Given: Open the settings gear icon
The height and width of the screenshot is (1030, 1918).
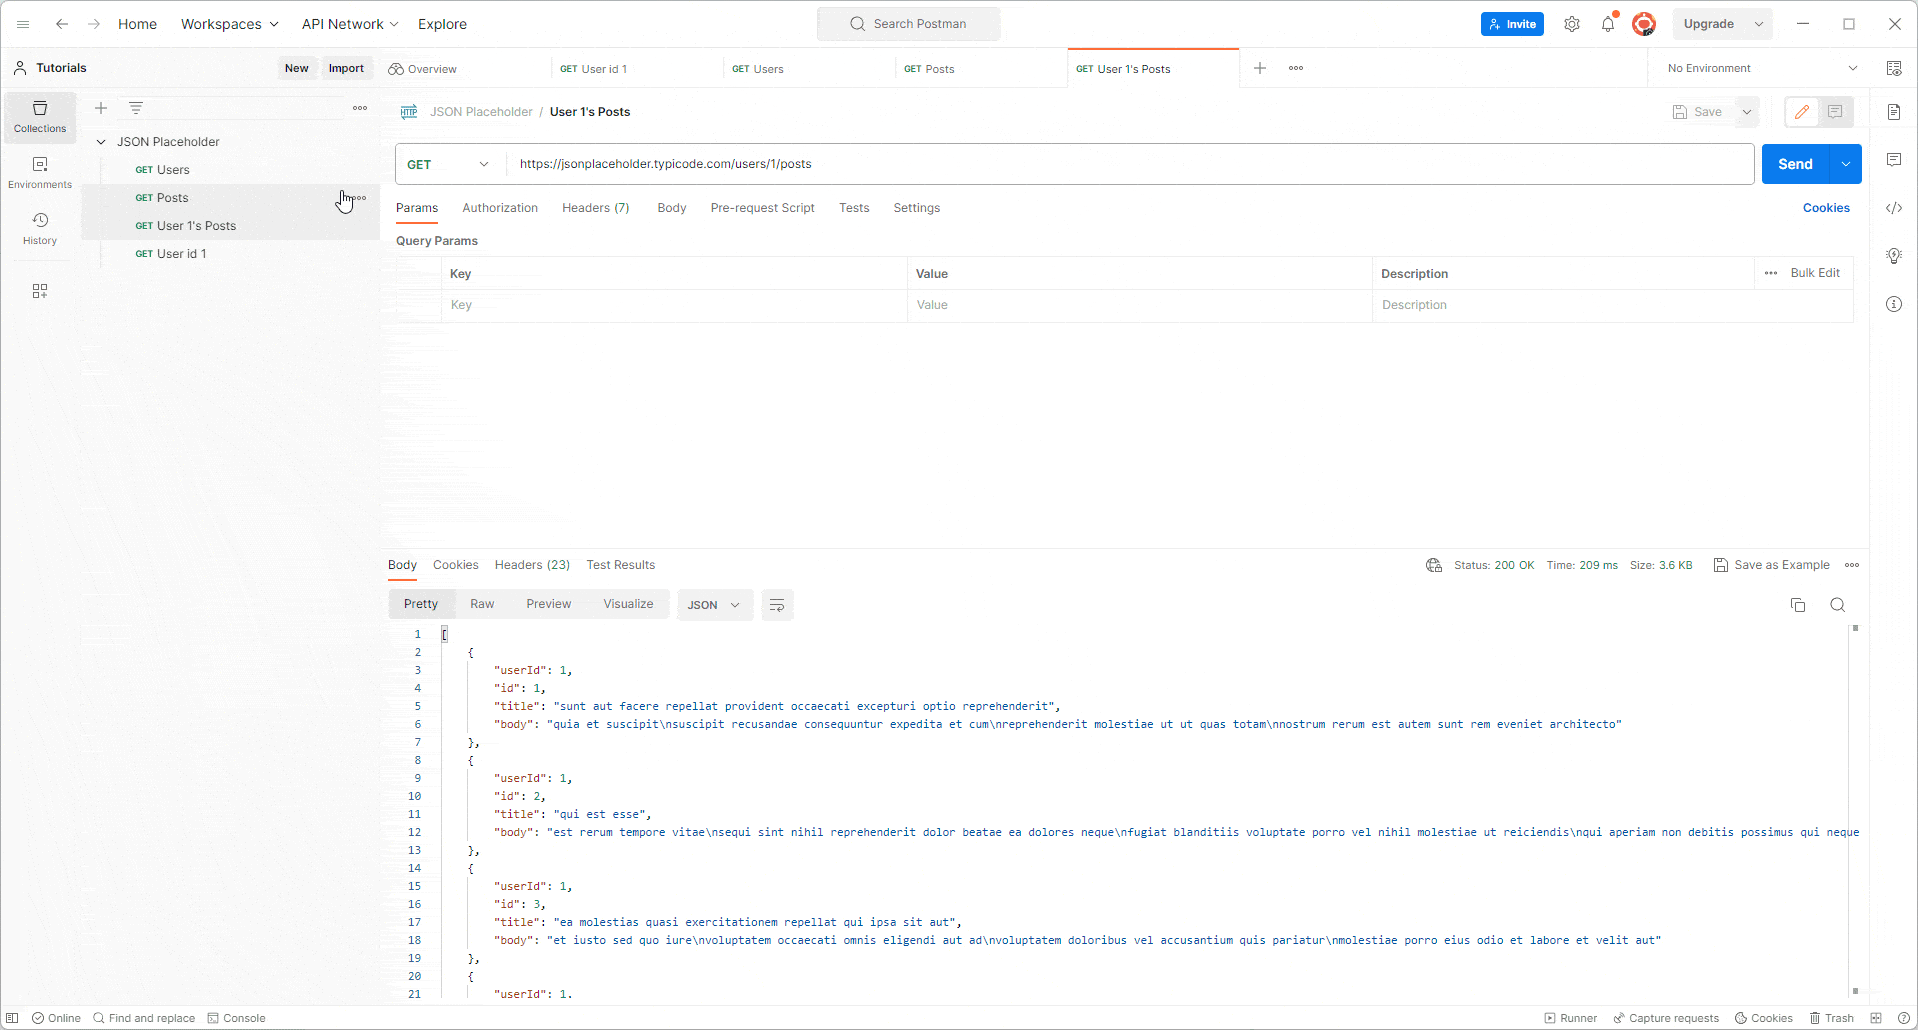Looking at the screenshot, I should coord(1572,24).
